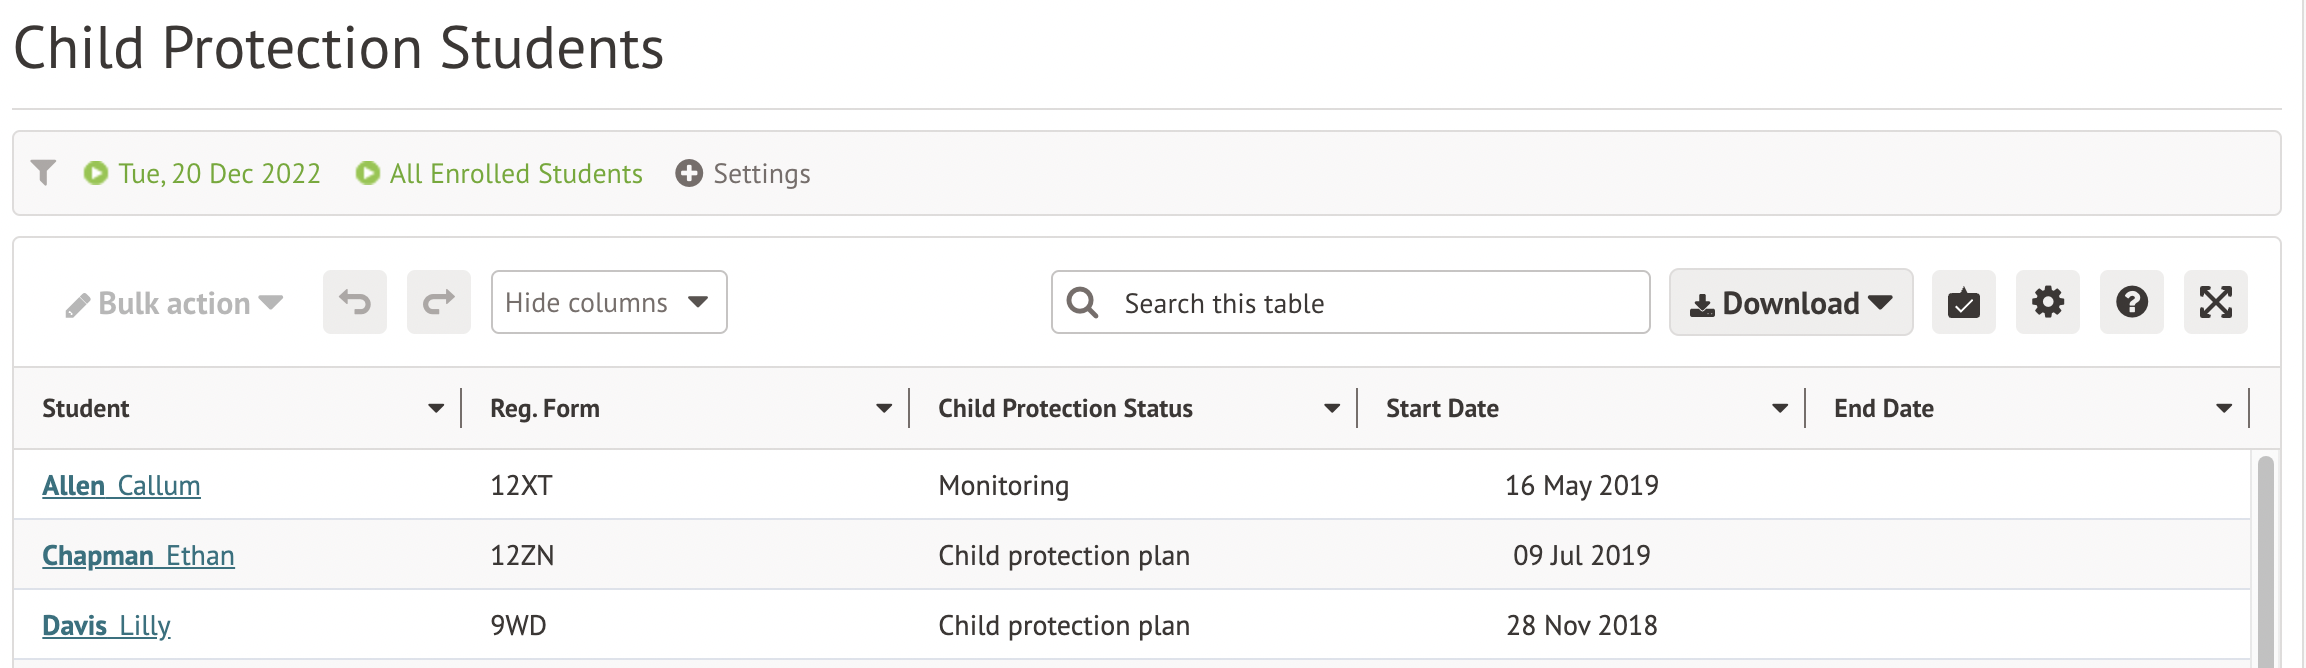Open the Download dropdown menu

pos(1790,302)
